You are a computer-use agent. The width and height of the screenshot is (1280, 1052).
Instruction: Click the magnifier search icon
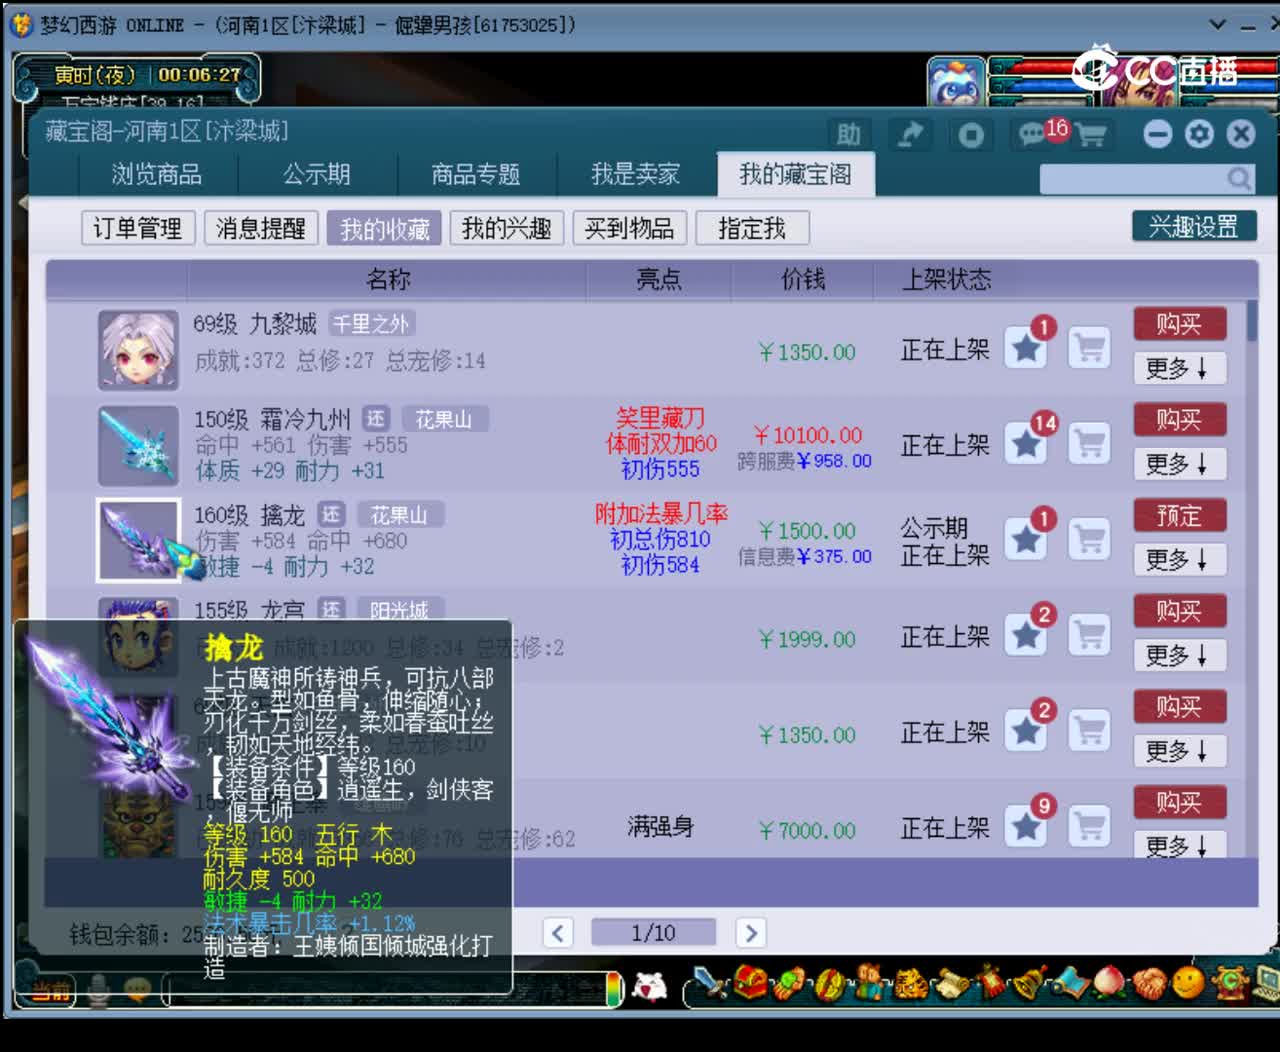[x=1239, y=179]
